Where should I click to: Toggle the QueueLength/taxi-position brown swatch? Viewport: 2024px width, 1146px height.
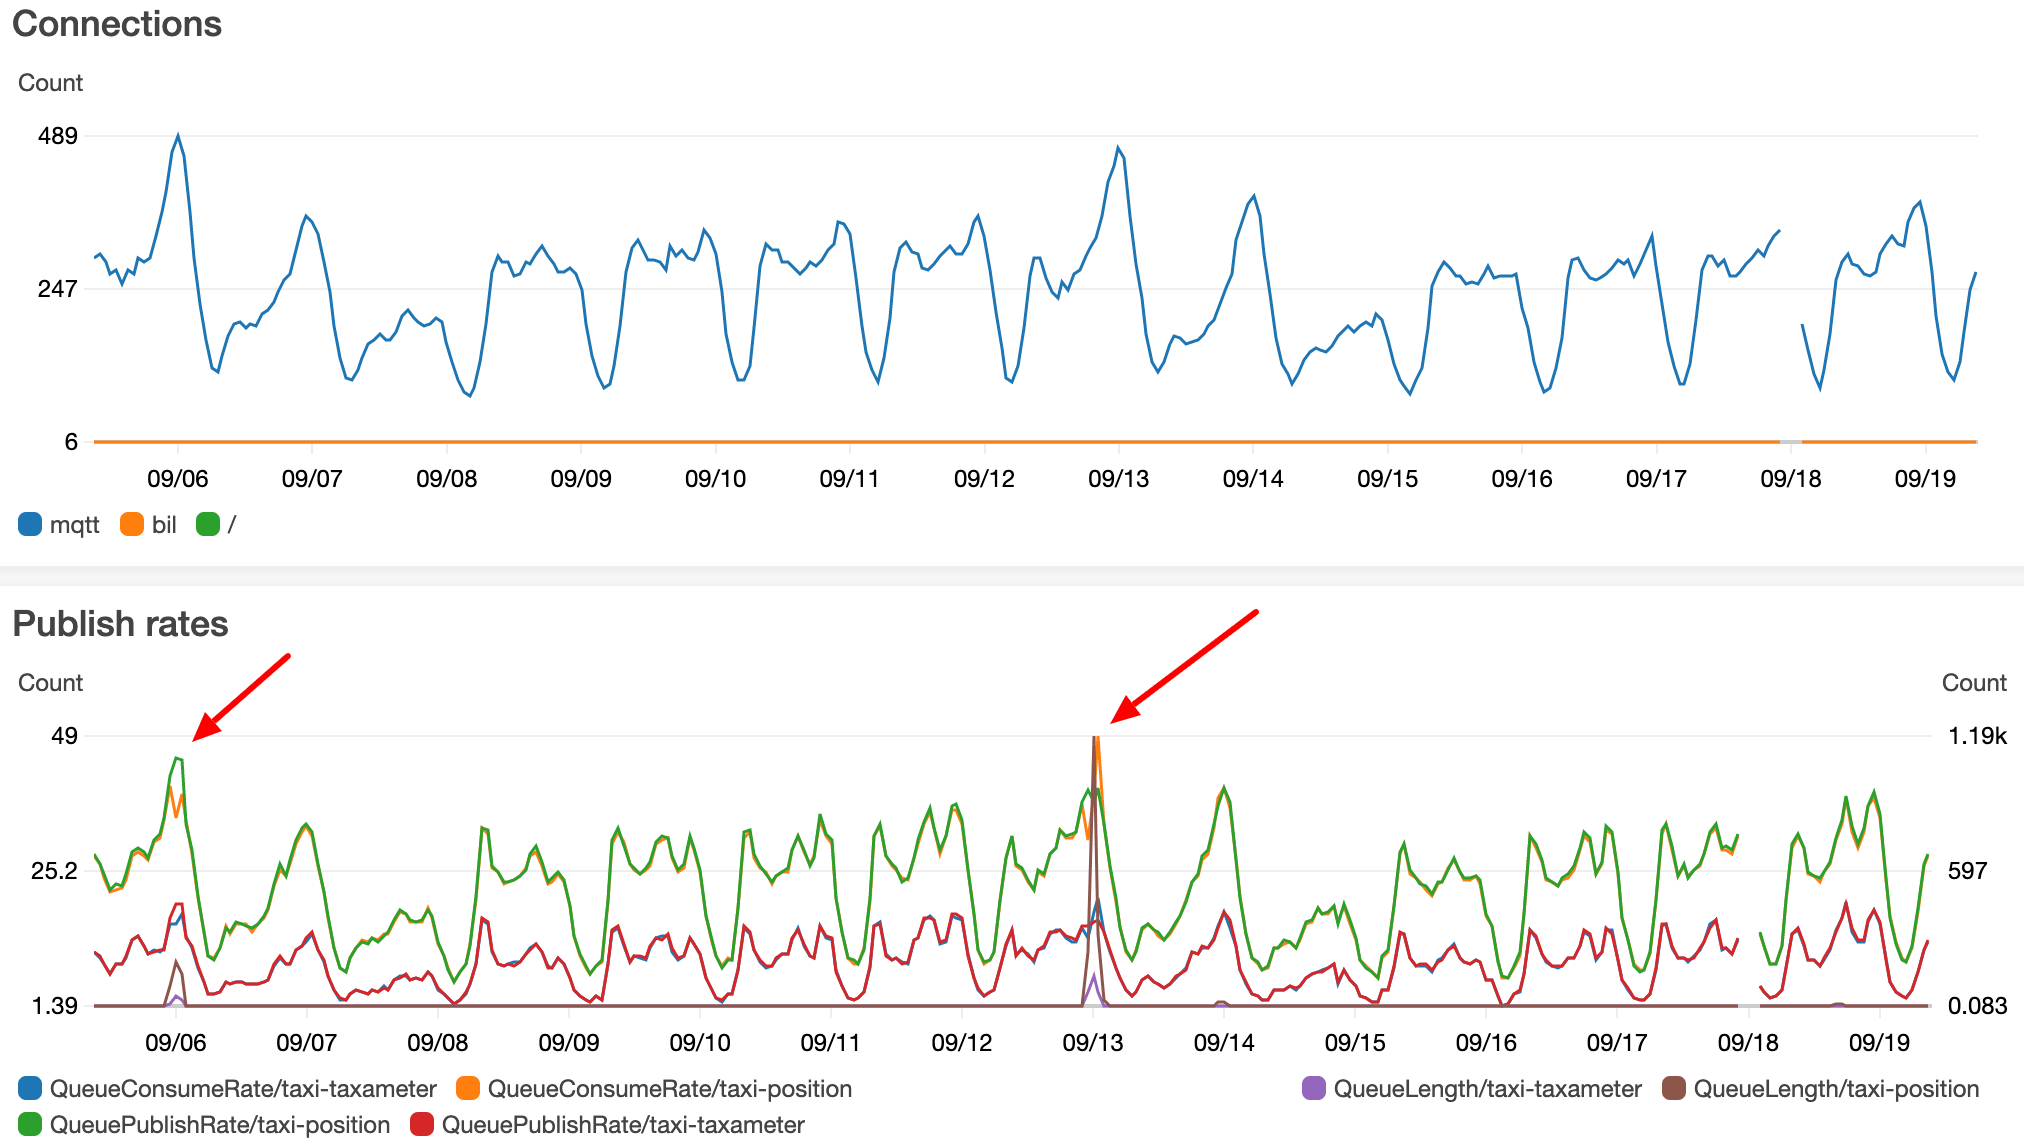tap(1674, 1088)
